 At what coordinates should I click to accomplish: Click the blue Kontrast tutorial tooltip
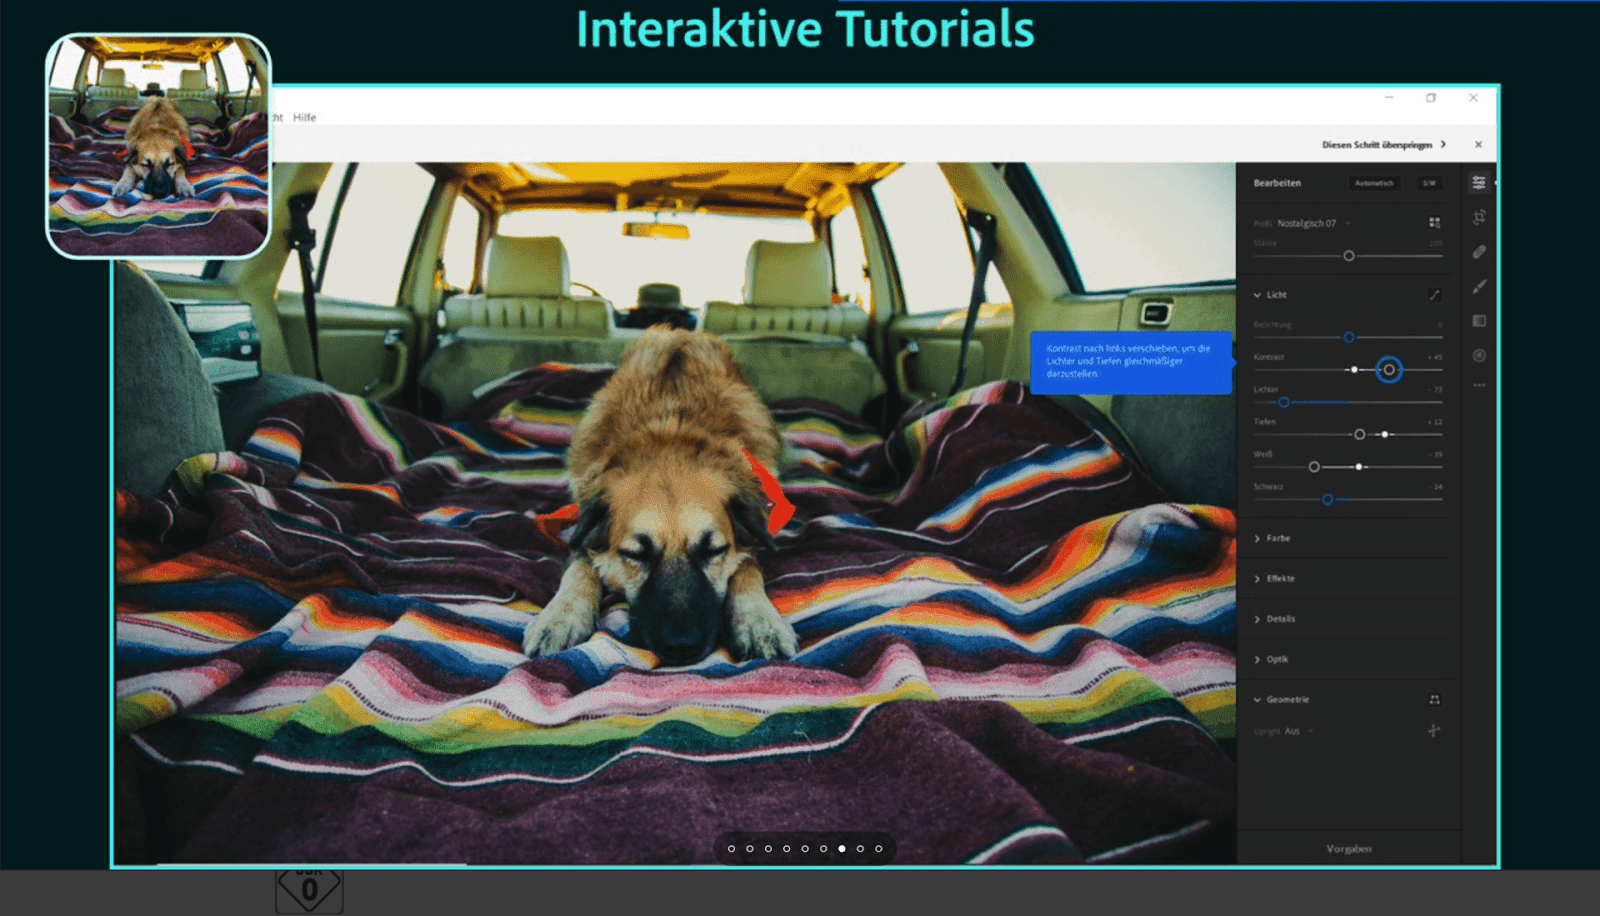(1131, 362)
